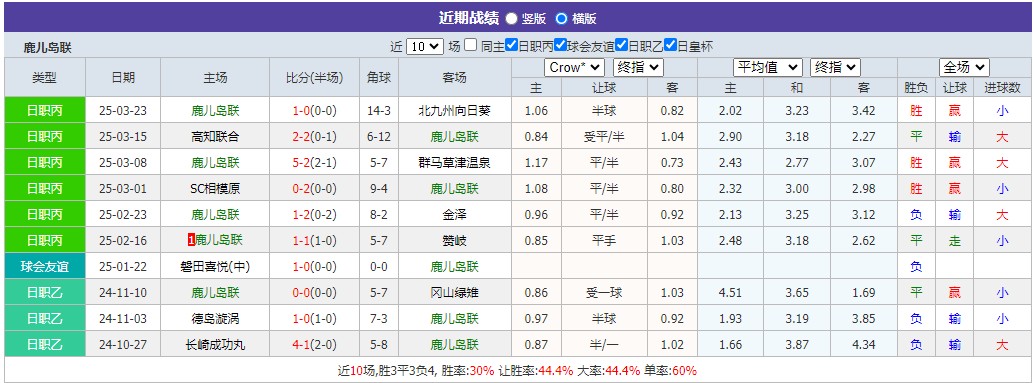The height and width of the screenshot is (383, 1034).
Task: Open score 0-2(0-0) of SC相模原 match
Action: pyautogui.click(x=315, y=189)
